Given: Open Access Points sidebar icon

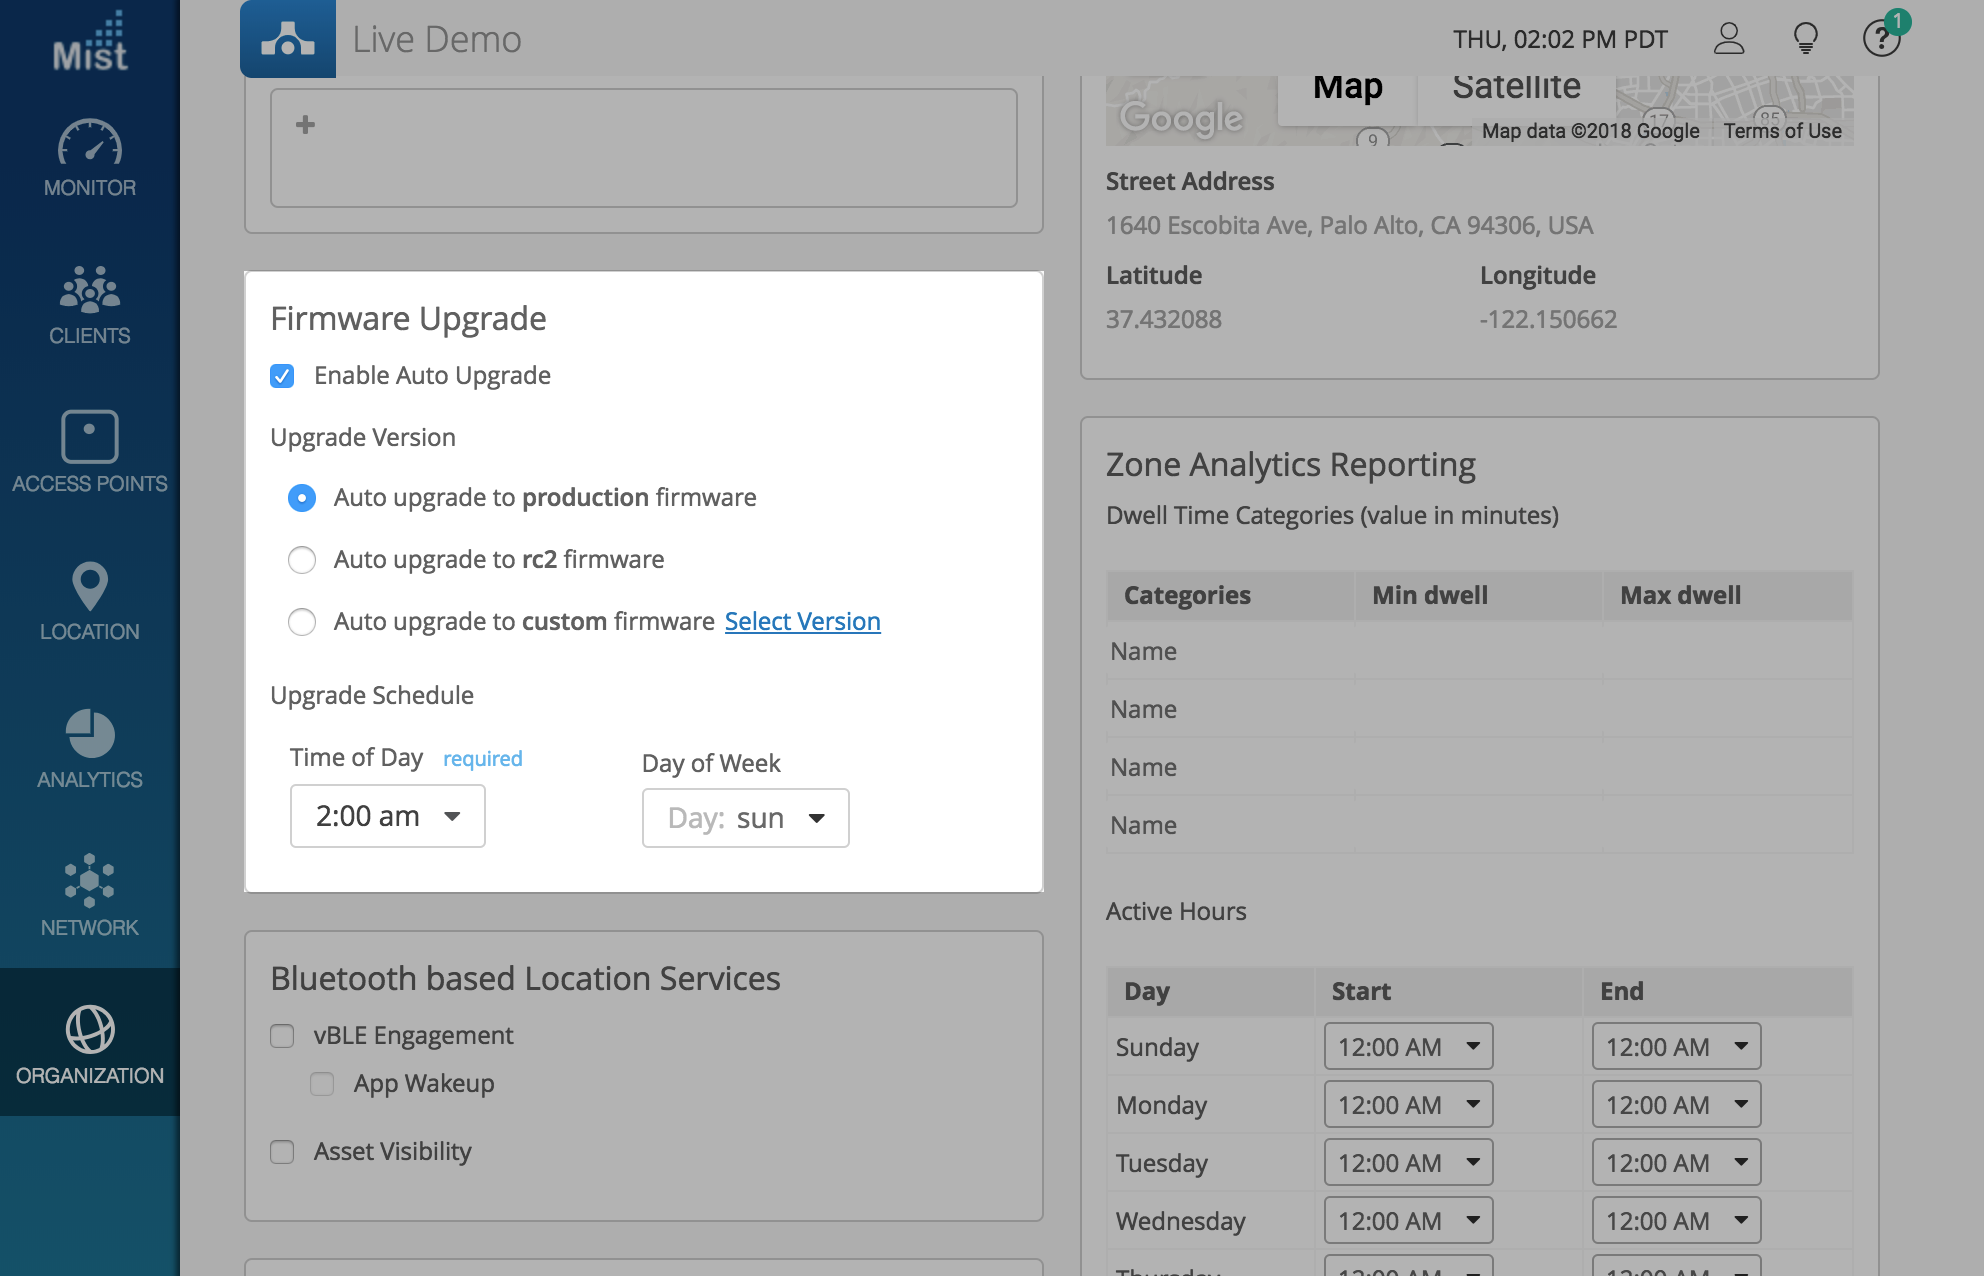Looking at the screenshot, I should [x=89, y=437].
